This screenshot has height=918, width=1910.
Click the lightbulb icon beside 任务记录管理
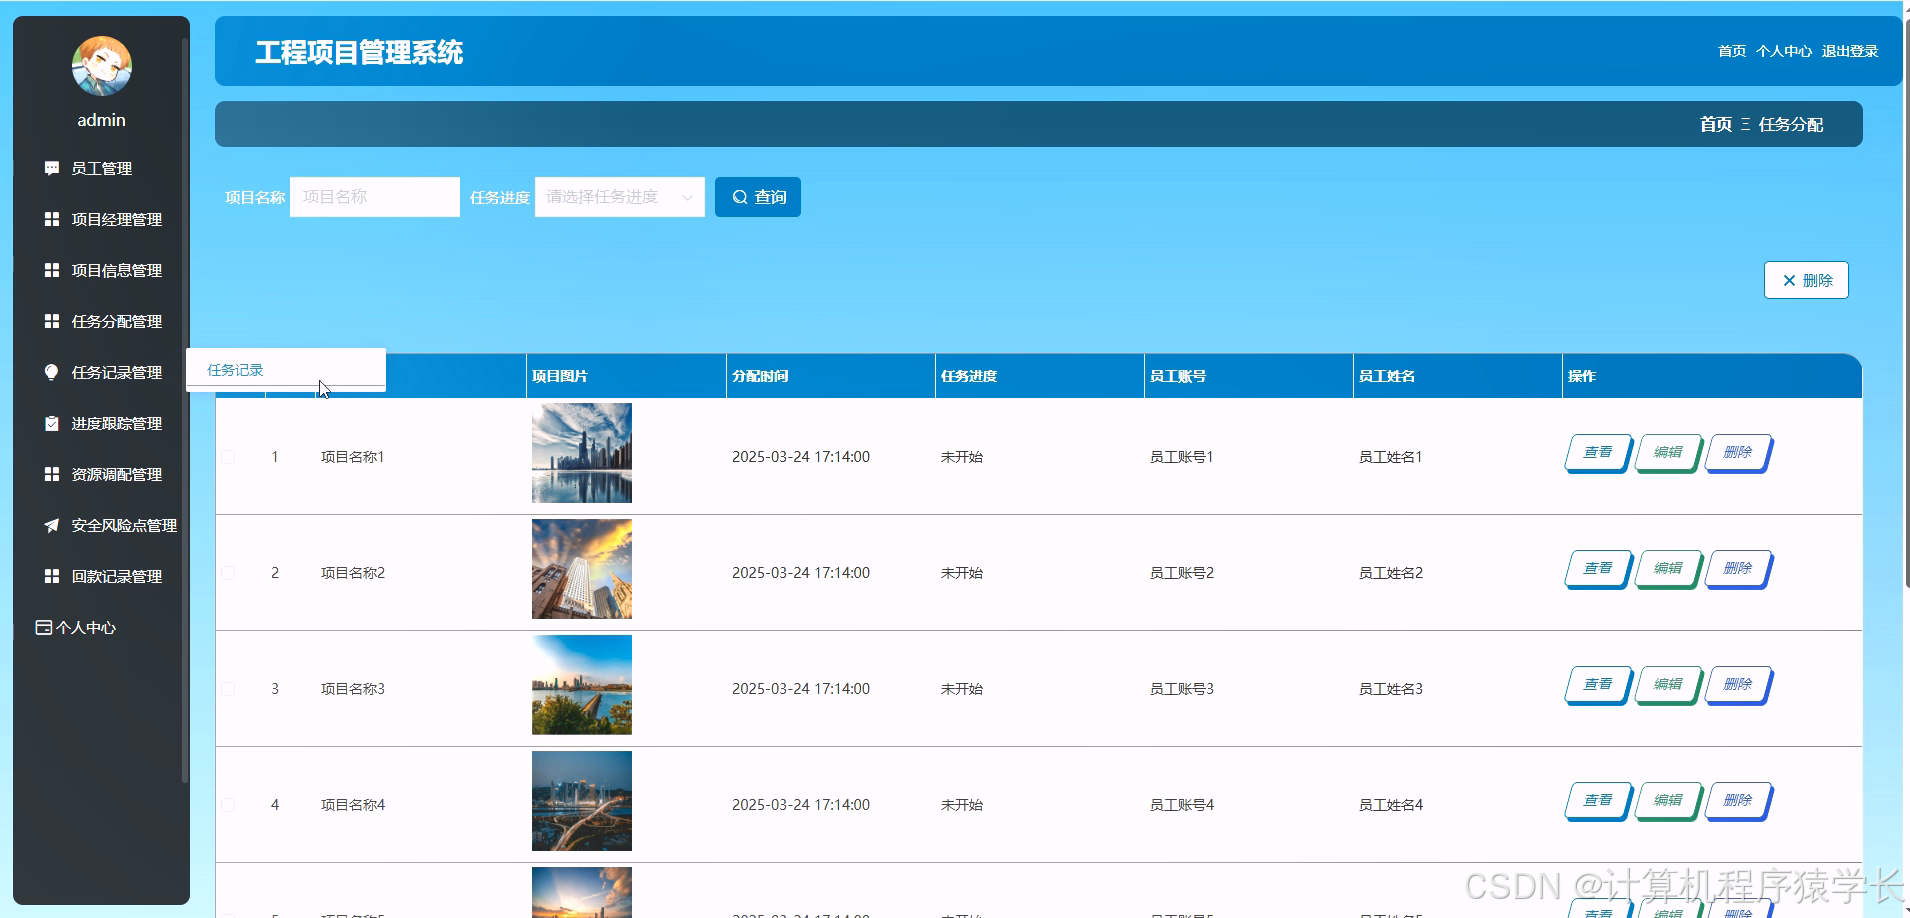coord(52,372)
